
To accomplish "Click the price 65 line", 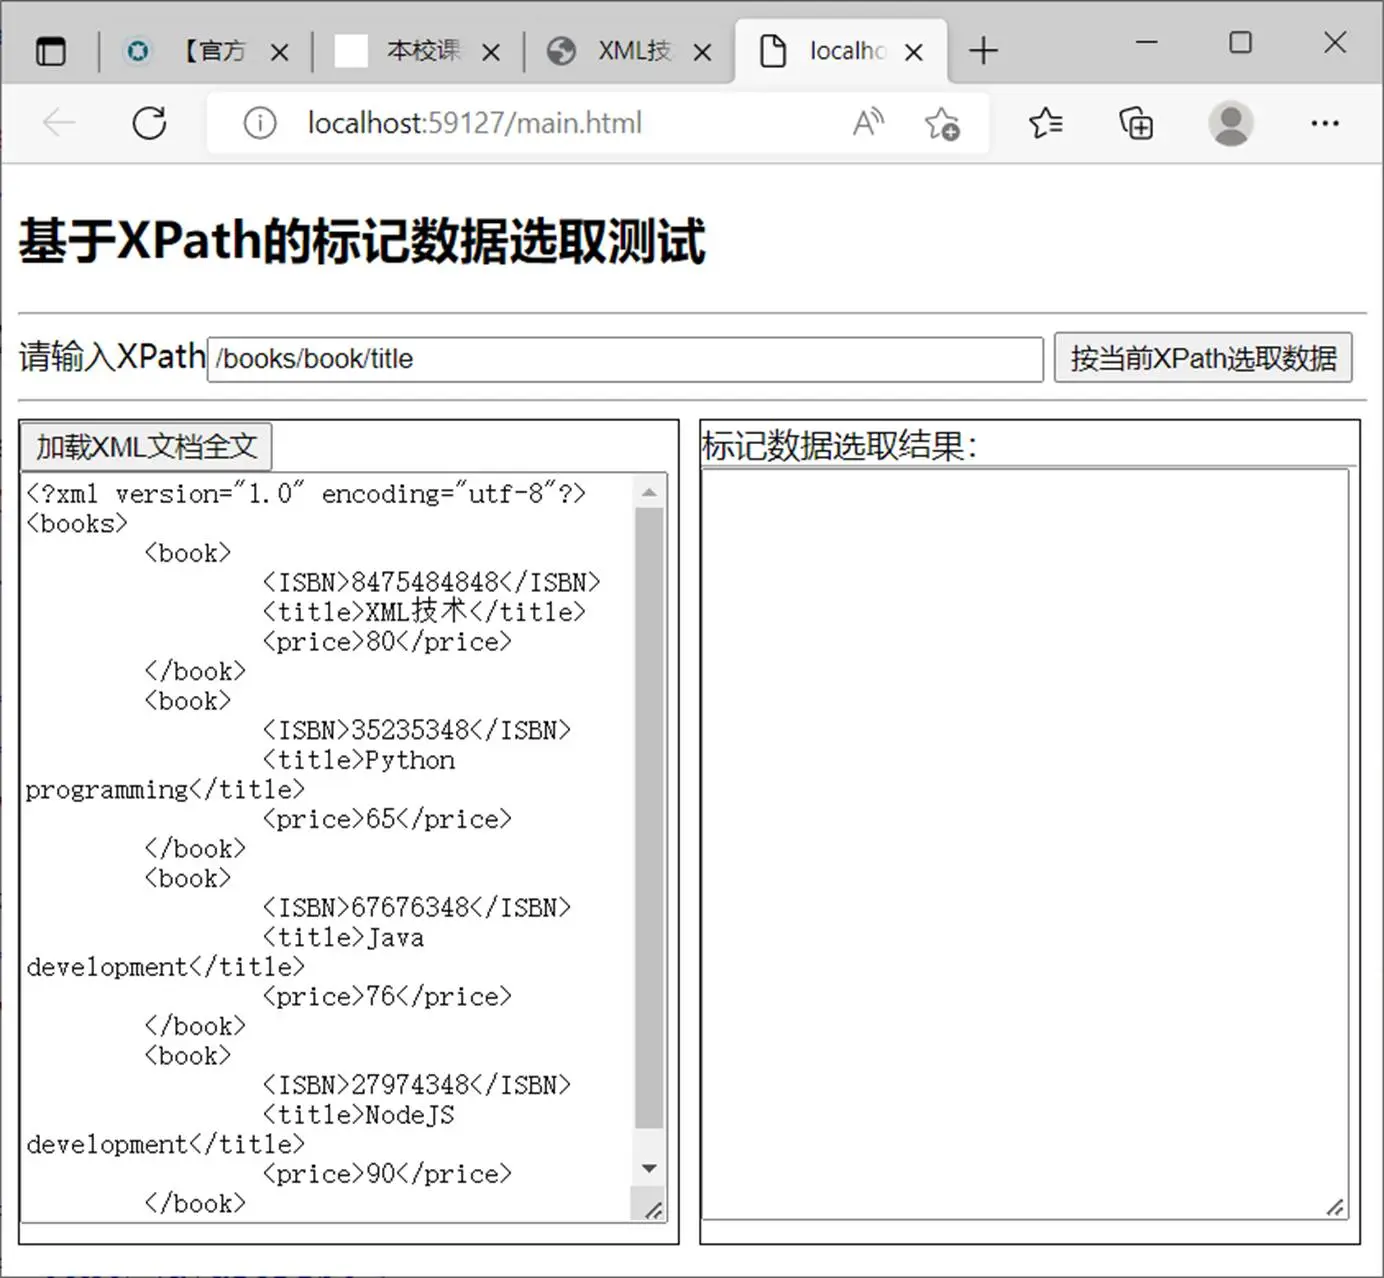I will pos(387,819).
